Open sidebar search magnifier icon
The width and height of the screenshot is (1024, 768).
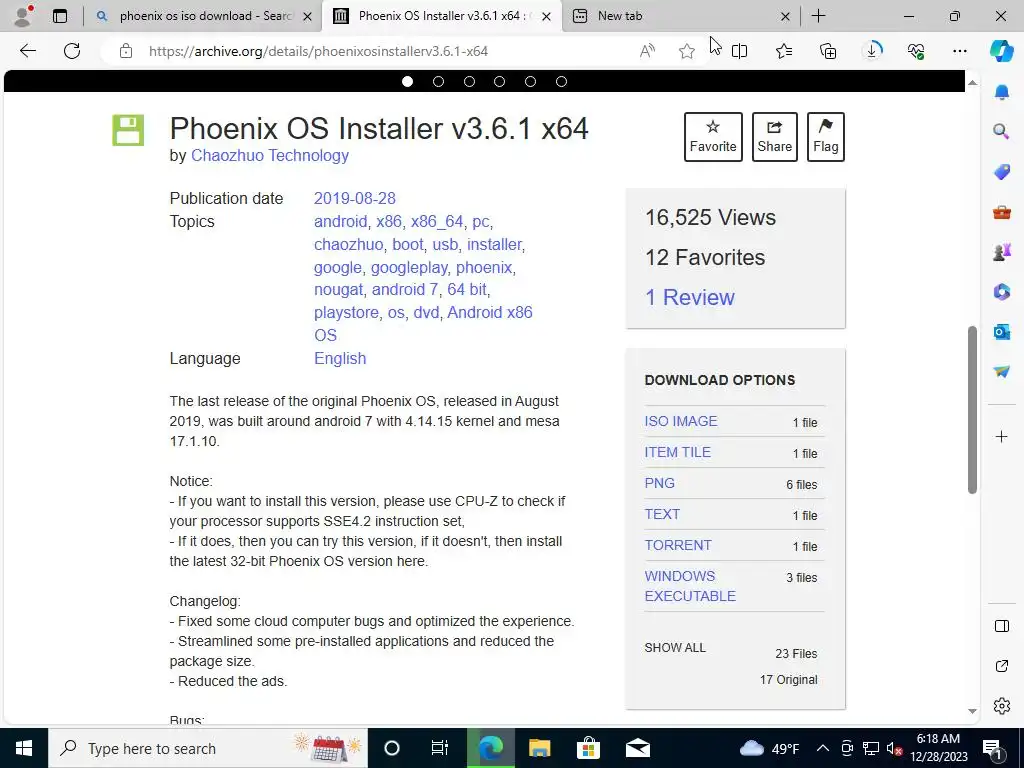[x=1002, y=132]
